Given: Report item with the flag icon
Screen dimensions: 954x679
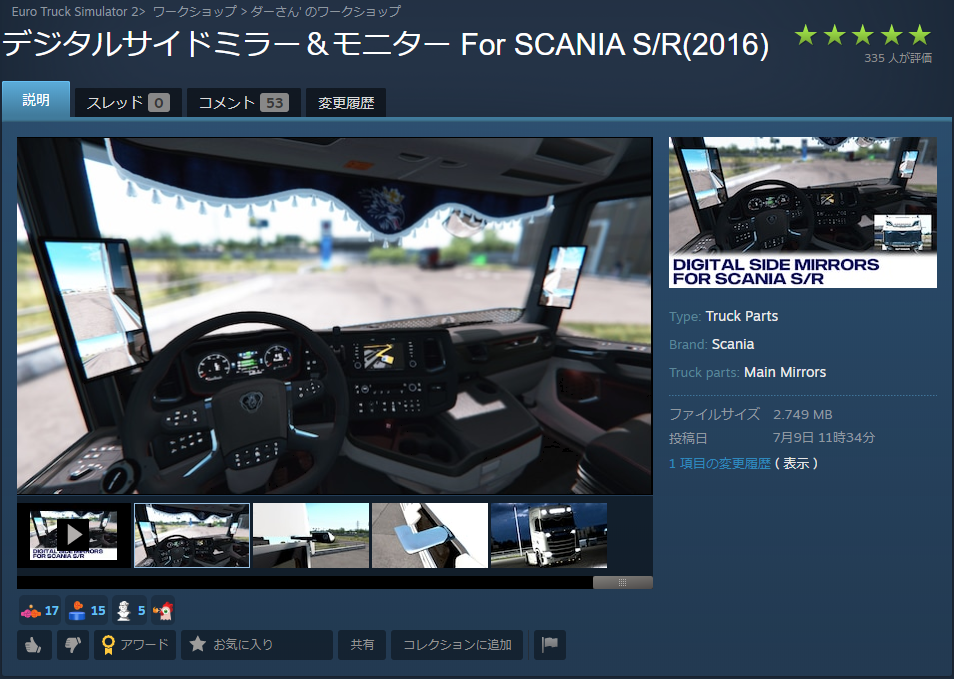Looking at the screenshot, I should click(549, 645).
